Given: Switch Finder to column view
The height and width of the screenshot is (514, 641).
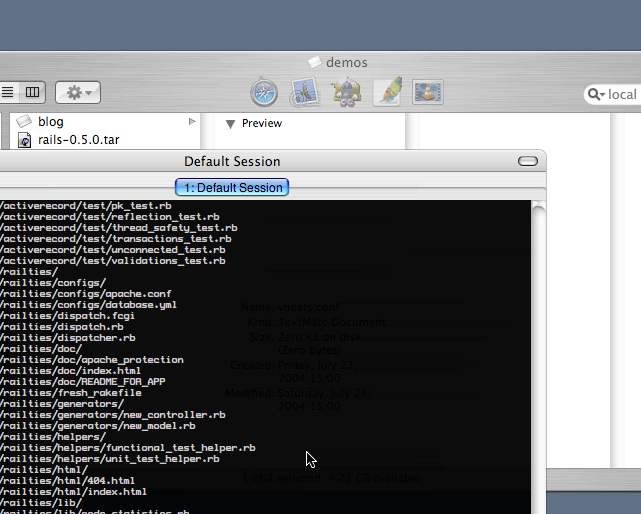Looking at the screenshot, I should coord(33,92).
